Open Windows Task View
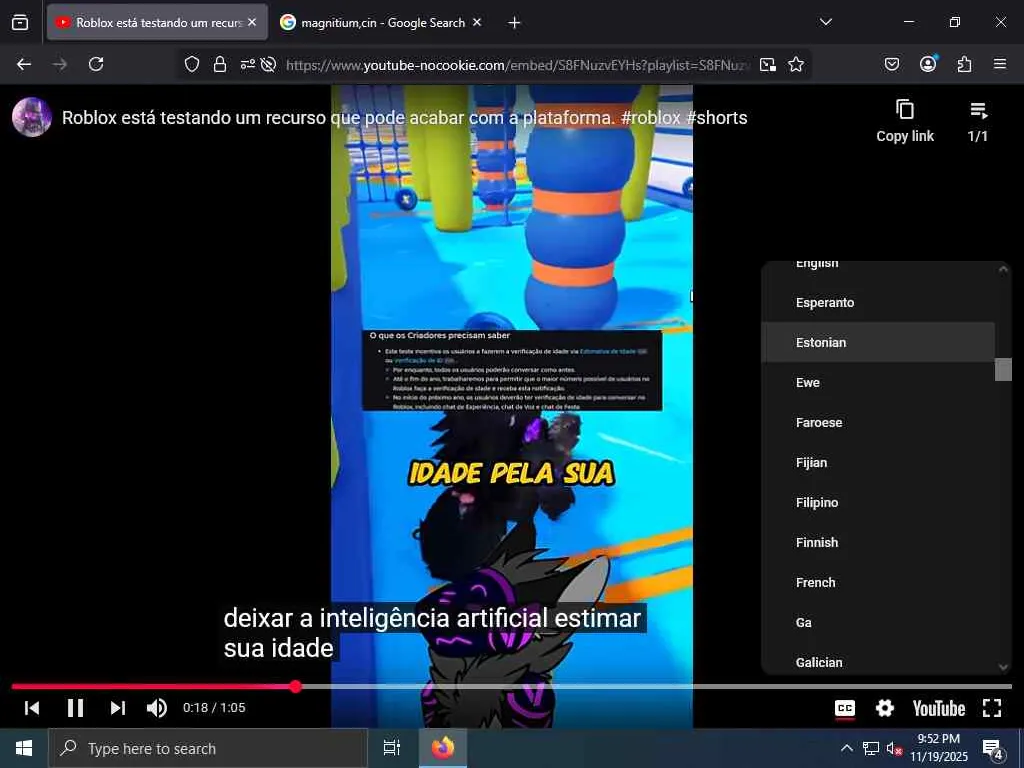The image size is (1024, 768). (391, 748)
